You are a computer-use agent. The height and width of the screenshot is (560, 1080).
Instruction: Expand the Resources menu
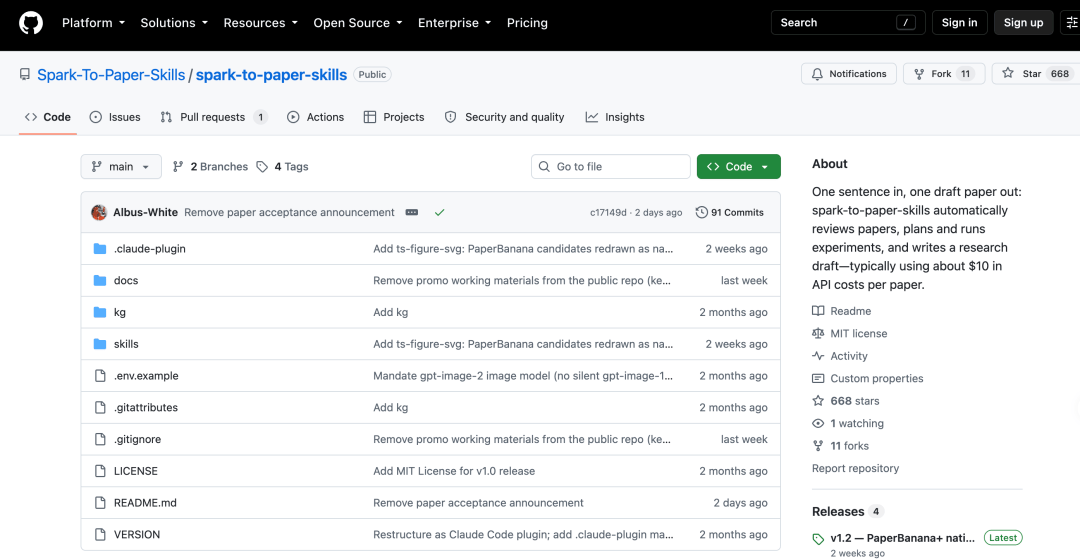(260, 23)
